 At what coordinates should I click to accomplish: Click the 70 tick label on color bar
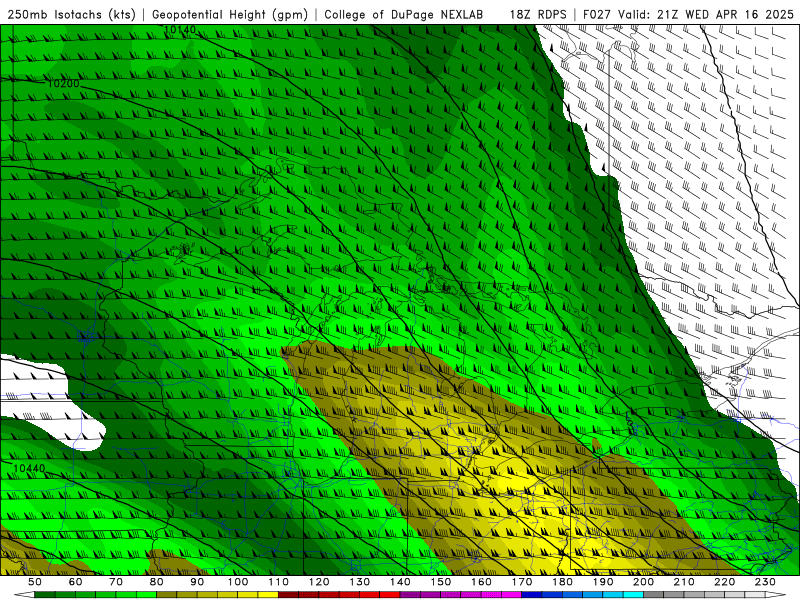[x=116, y=582]
